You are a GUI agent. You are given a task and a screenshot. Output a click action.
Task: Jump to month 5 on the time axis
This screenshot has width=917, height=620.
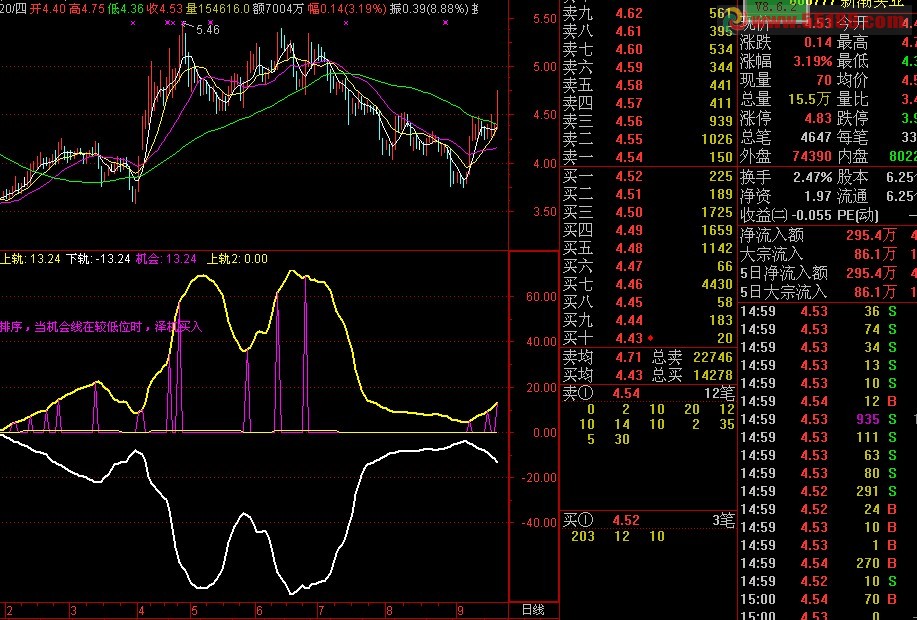coord(194,611)
